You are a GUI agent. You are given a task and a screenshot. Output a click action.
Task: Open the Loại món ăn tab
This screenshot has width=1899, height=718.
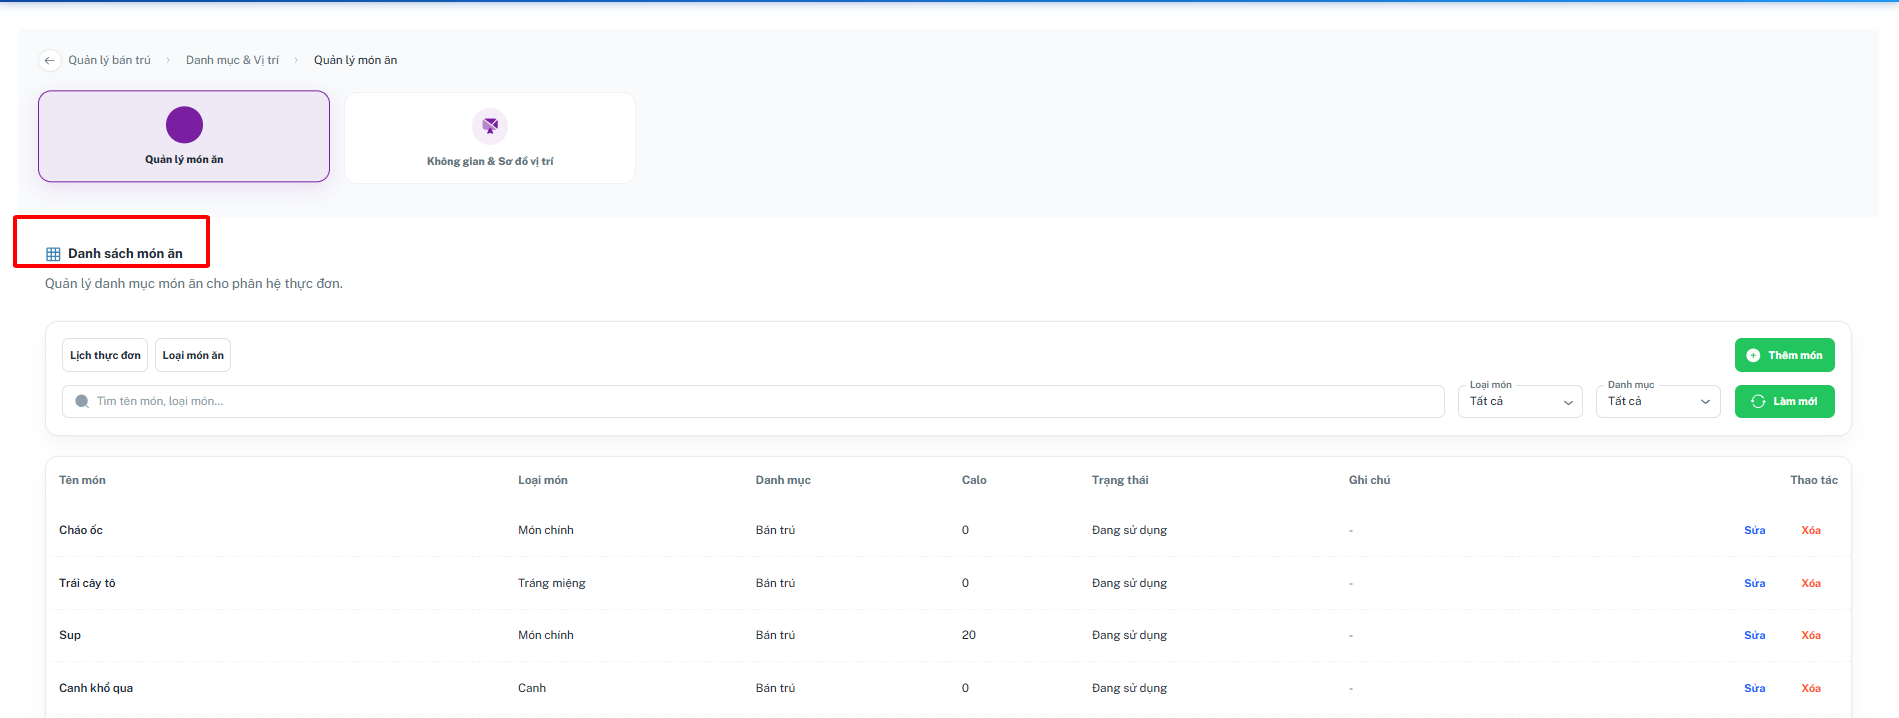point(193,355)
